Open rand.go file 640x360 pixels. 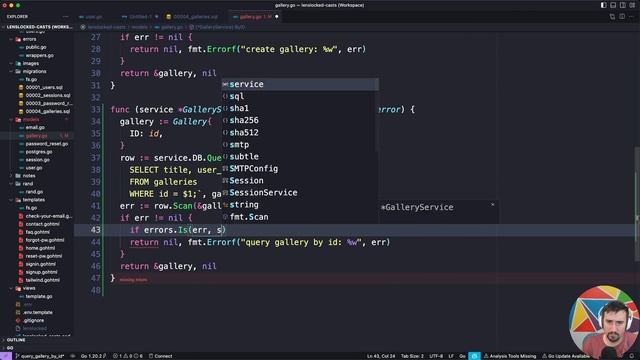point(34,192)
